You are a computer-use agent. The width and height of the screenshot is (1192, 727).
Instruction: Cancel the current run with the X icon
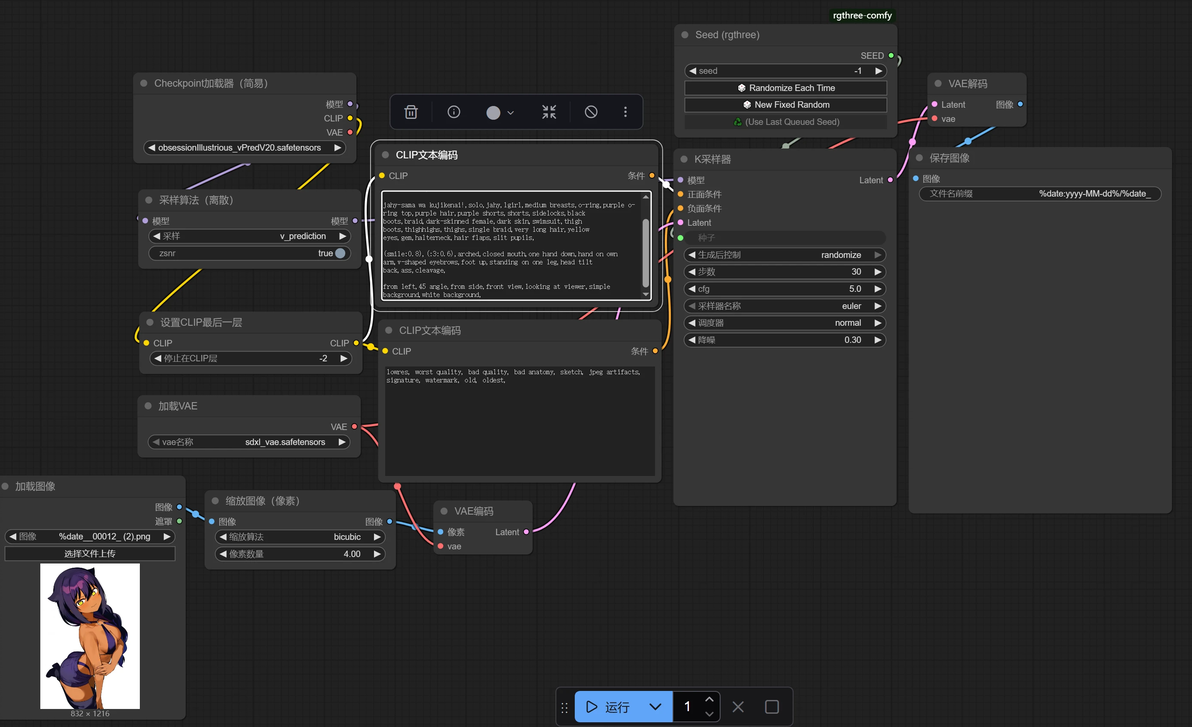[x=738, y=706]
